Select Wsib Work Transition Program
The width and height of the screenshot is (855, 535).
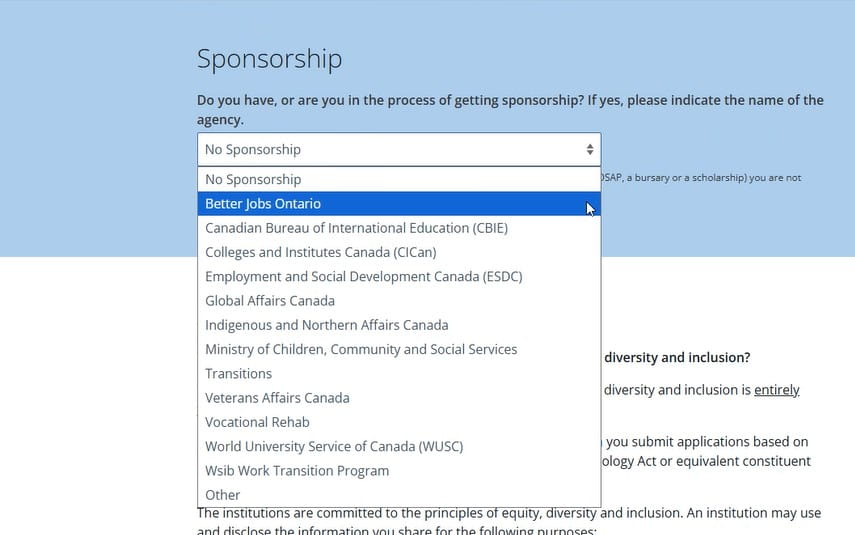point(297,471)
